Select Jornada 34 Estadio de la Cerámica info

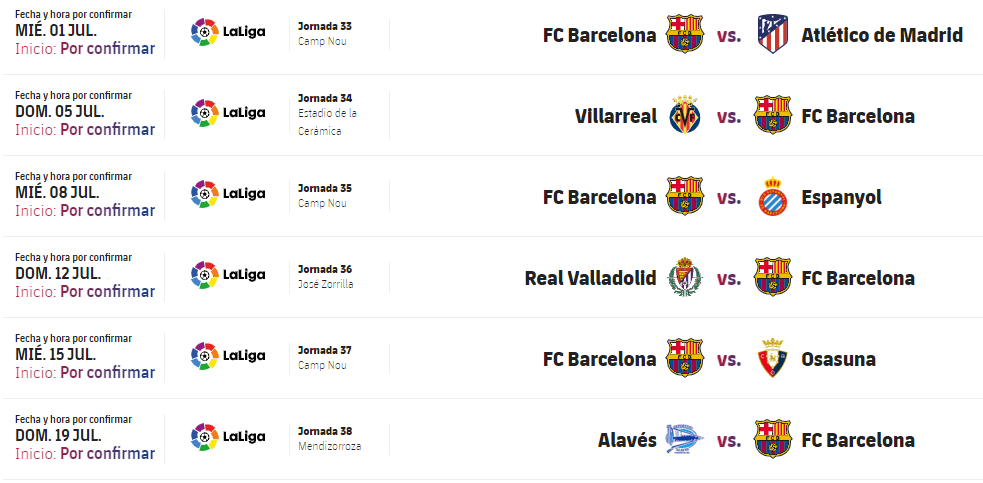(328, 114)
